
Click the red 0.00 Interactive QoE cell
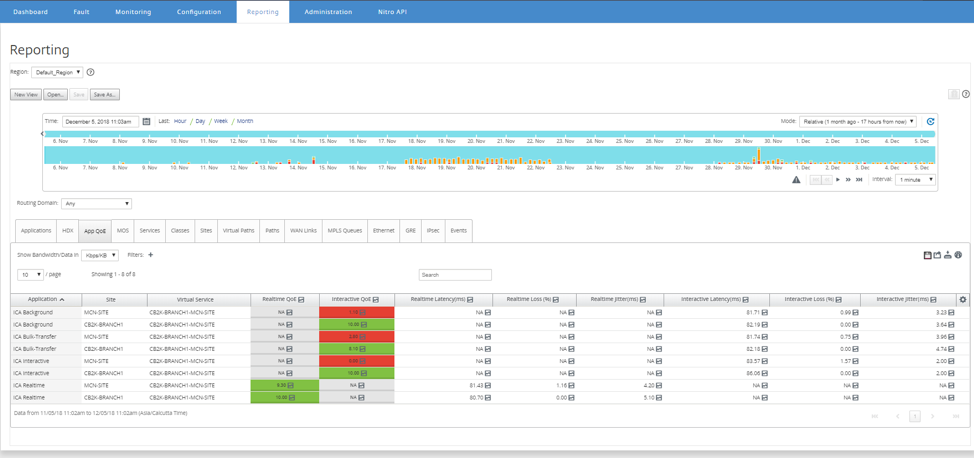pos(357,361)
